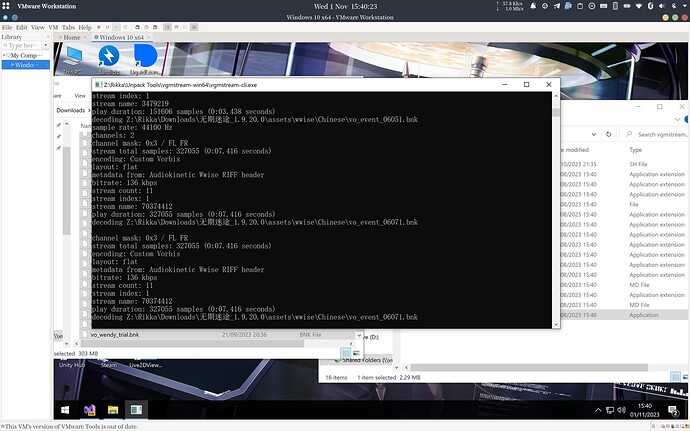Collapse the My Computer tree node

[x=4, y=55]
